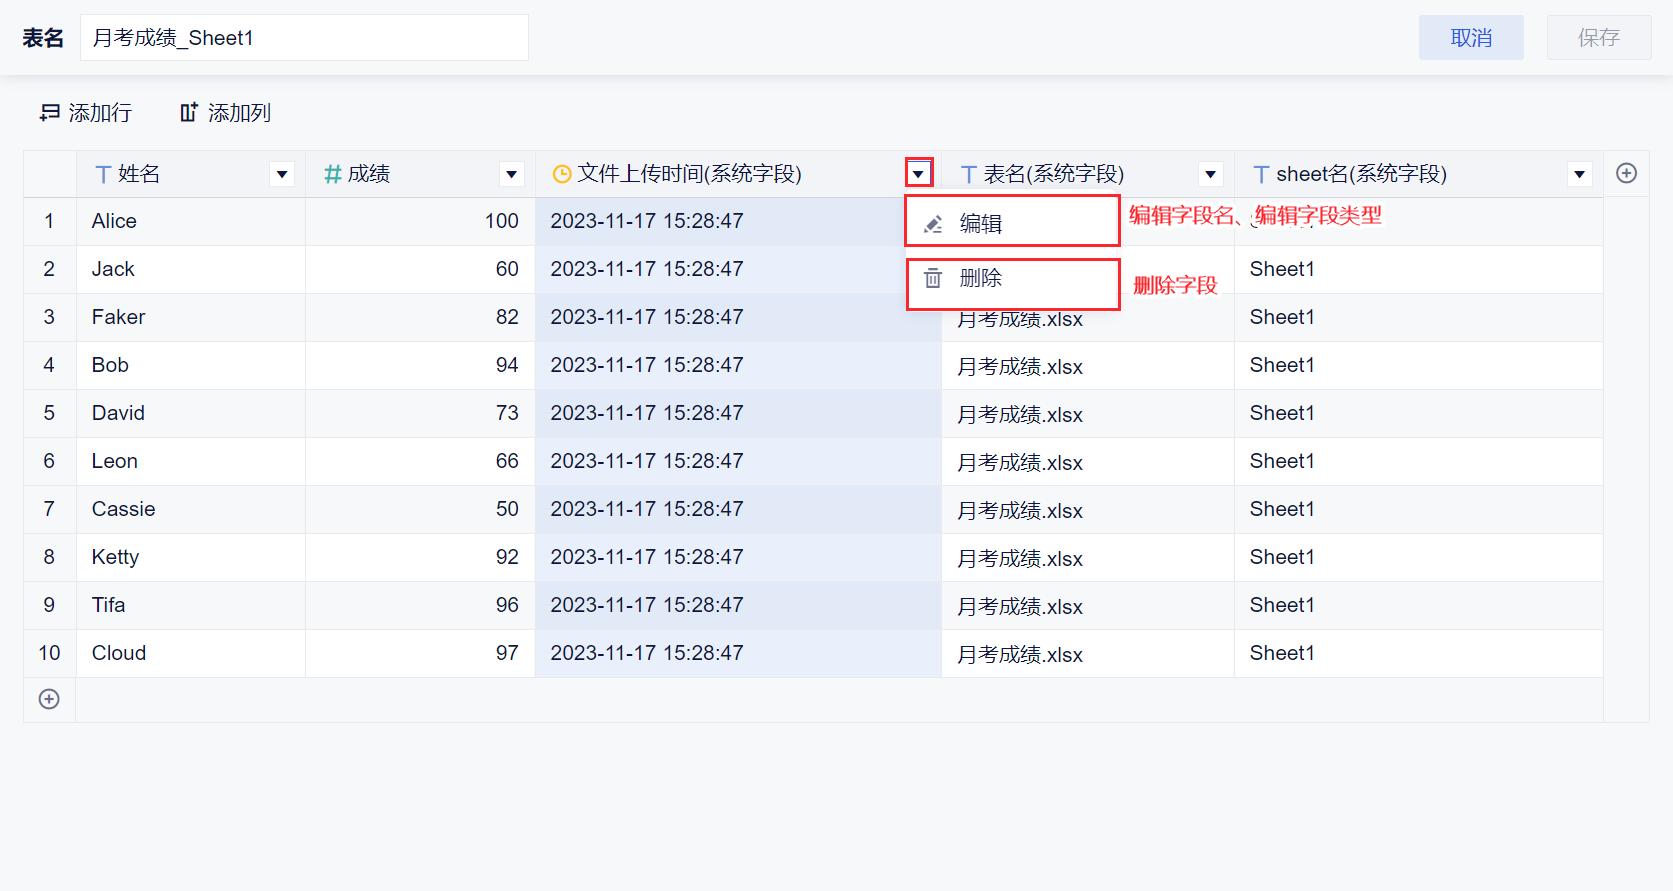Open the 成绩 column dropdown arrow
Viewport: 1673px width, 891px height.
point(511,174)
